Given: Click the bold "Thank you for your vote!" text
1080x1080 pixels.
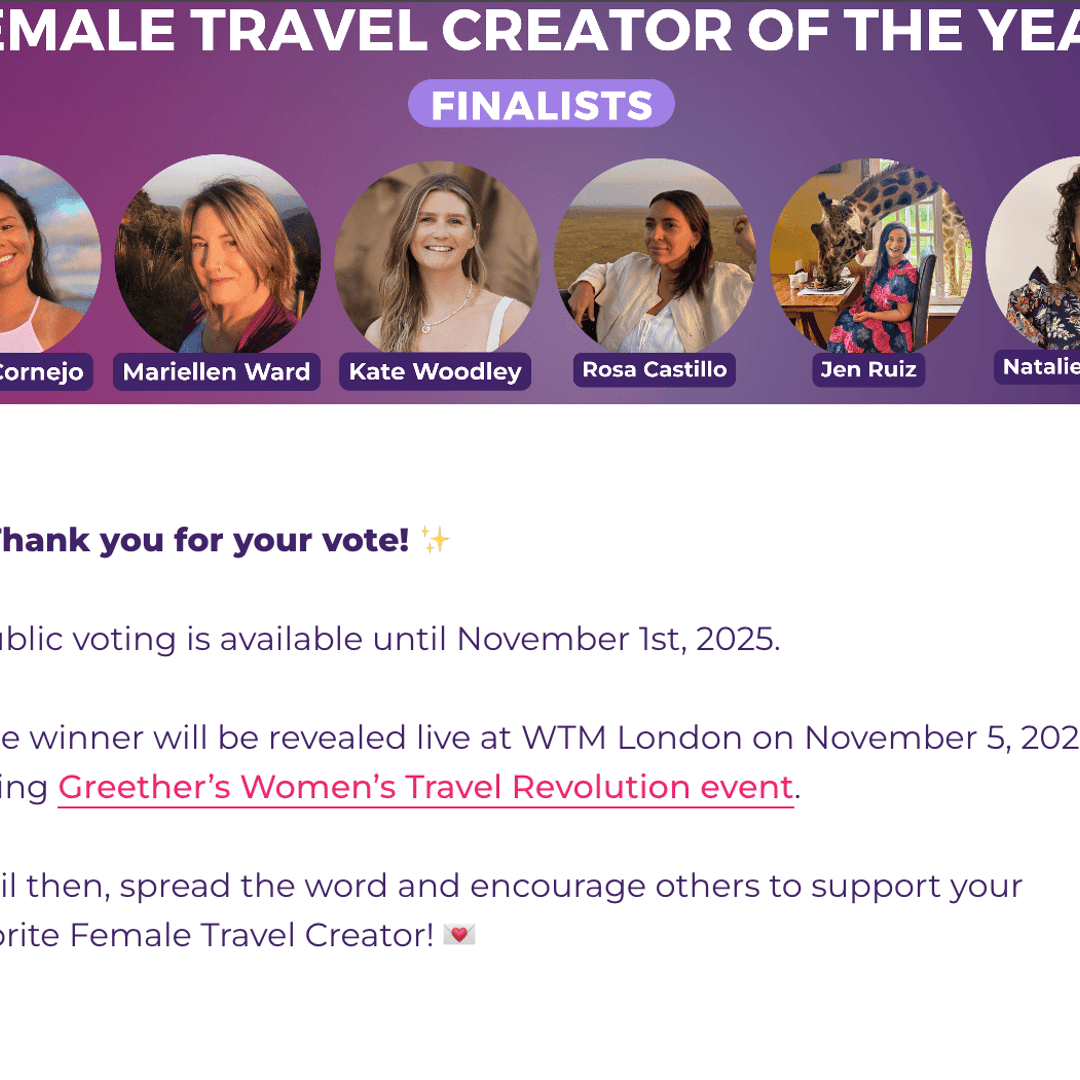Looking at the screenshot, I should tap(200, 541).
